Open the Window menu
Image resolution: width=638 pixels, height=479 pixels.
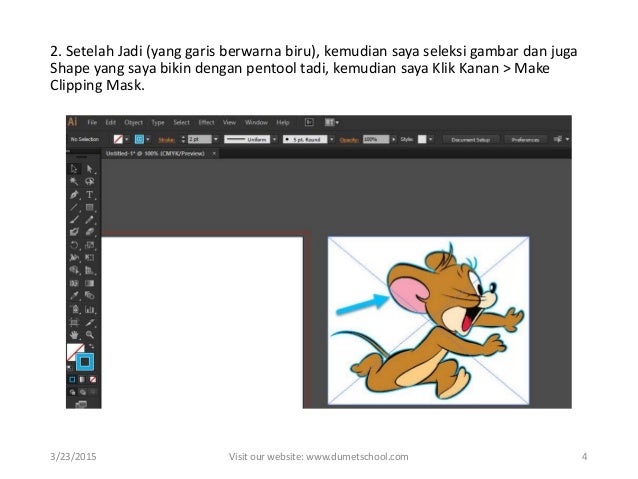click(x=256, y=122)
